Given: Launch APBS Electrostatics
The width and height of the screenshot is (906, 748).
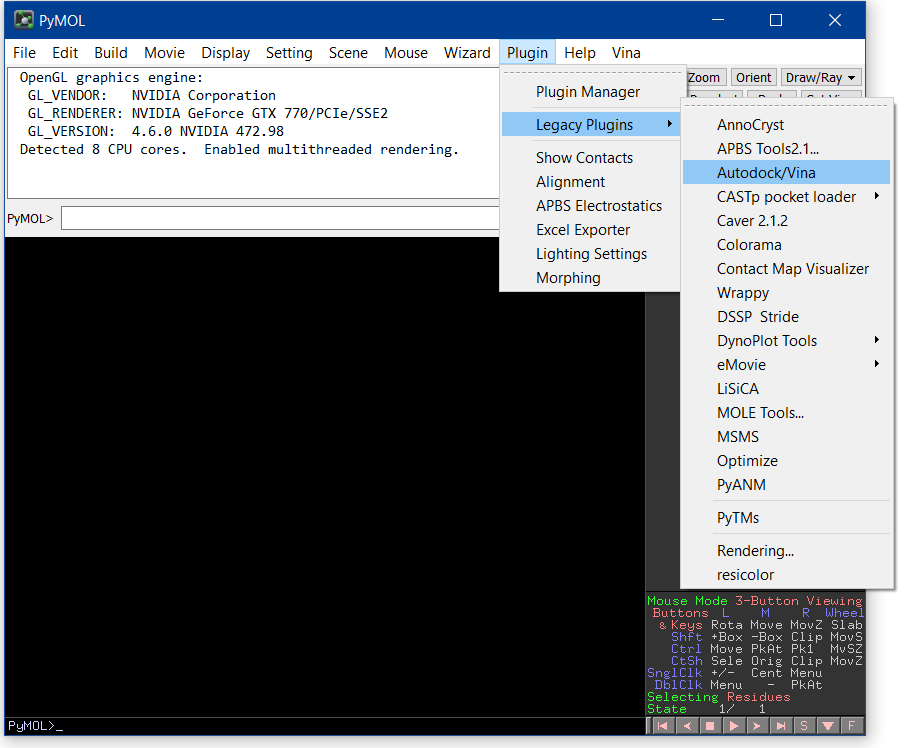Looking at the screenshot, I should (x=591, y=206).
